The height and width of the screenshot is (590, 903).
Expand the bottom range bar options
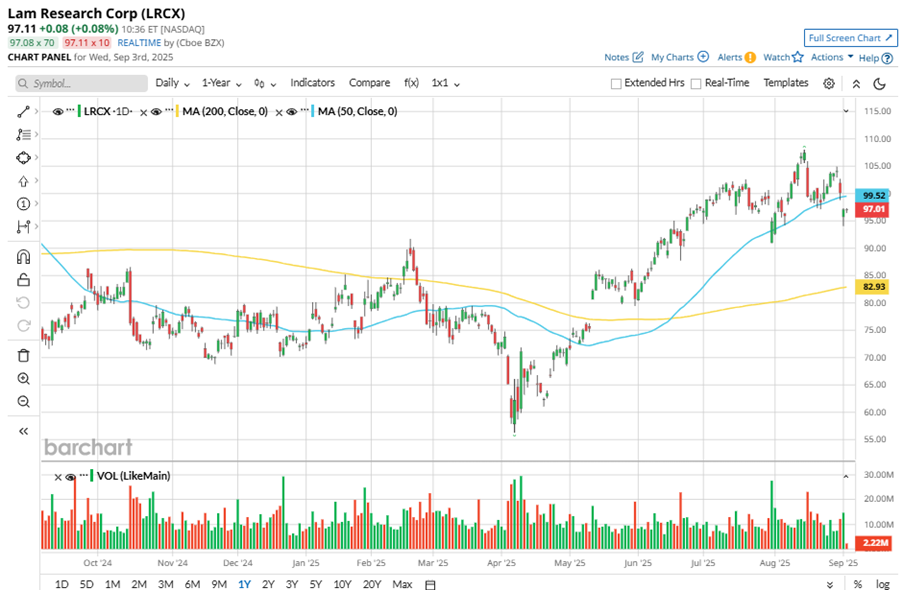point(831,584)
